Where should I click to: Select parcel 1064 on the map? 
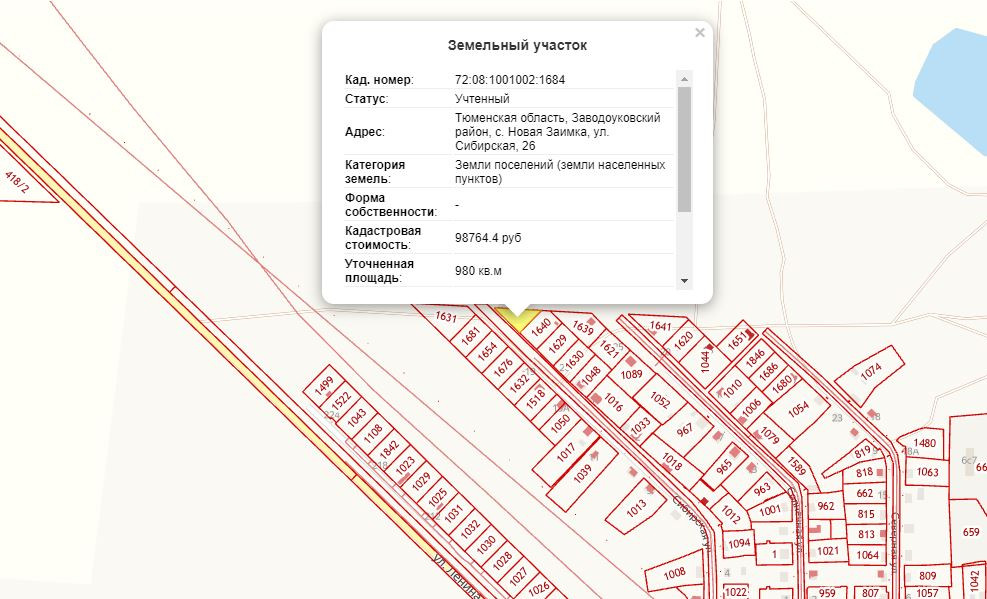tap(867, 555)
